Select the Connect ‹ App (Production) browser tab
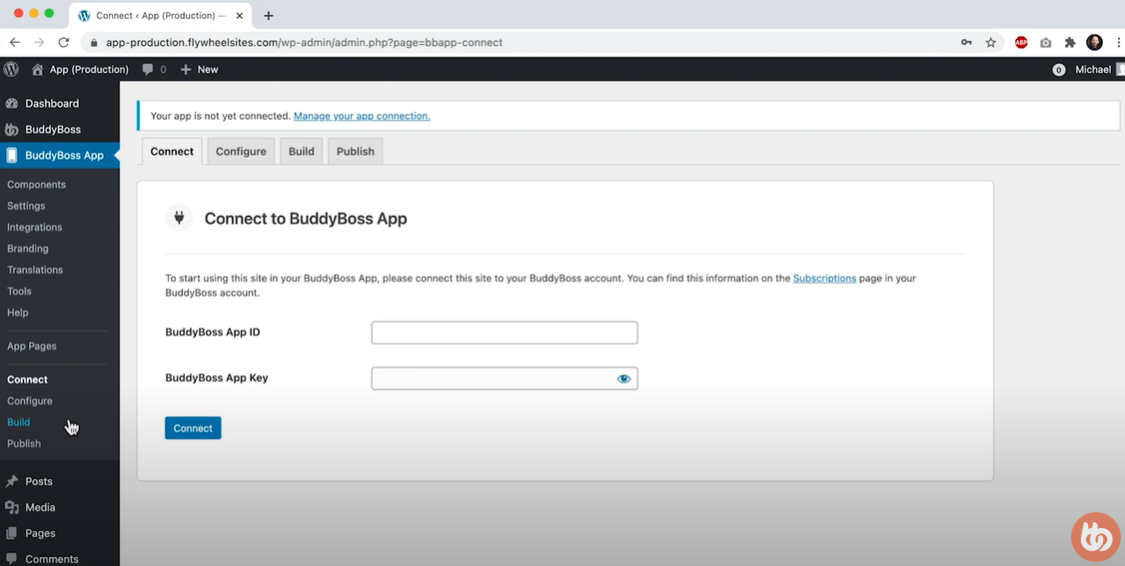 click(x=161, y=15)
